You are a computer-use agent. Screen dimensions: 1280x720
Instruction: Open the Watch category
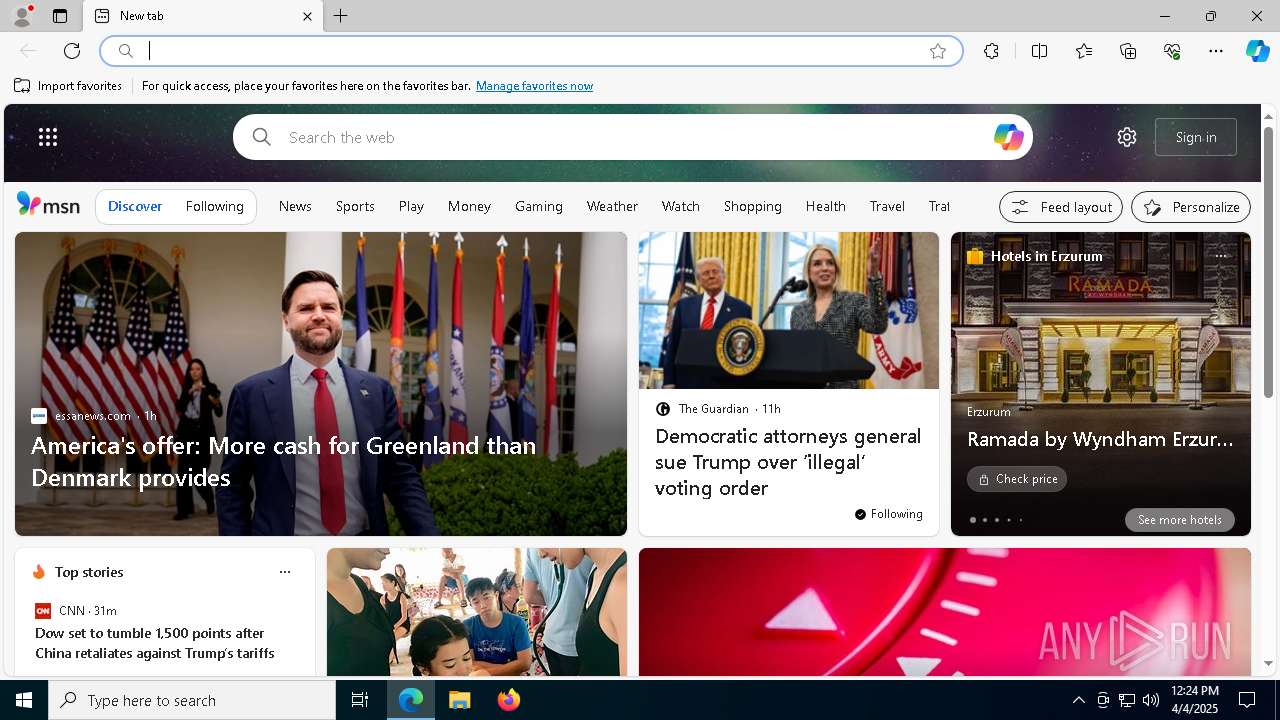click(x=680, y=206)
